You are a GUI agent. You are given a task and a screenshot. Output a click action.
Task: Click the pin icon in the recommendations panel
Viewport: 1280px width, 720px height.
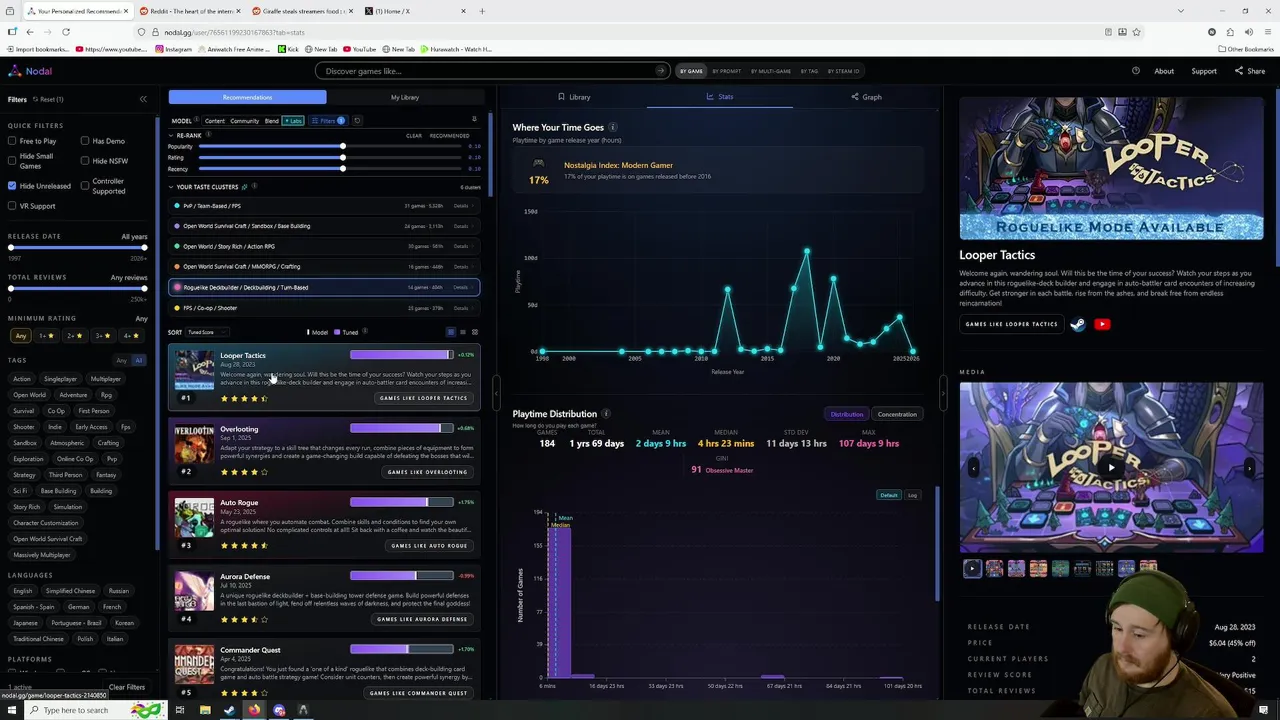coord(474,120)
